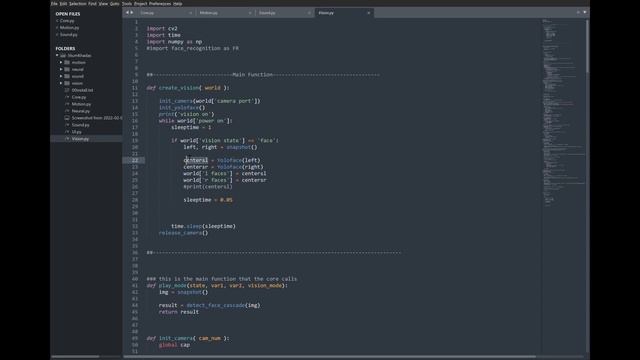Open Motion.py in the folder tree

(x=81, y=104)
